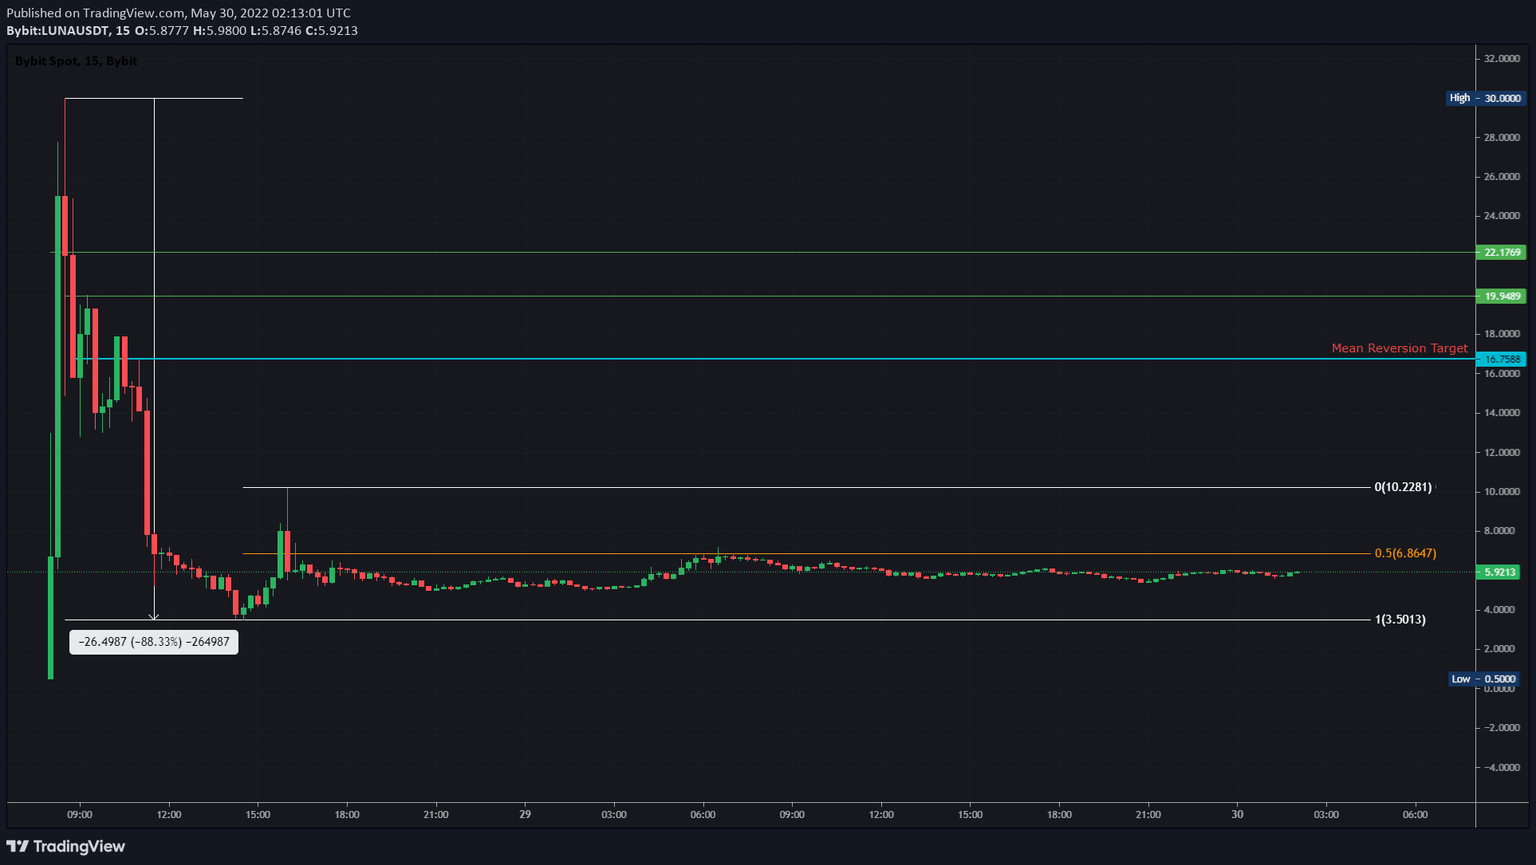Image resolution: width=1536 pixels, height=865 pixels.
Task: Click the -26.4987 (-88.33%) measurement label
Action: click(x=152, y=642)
